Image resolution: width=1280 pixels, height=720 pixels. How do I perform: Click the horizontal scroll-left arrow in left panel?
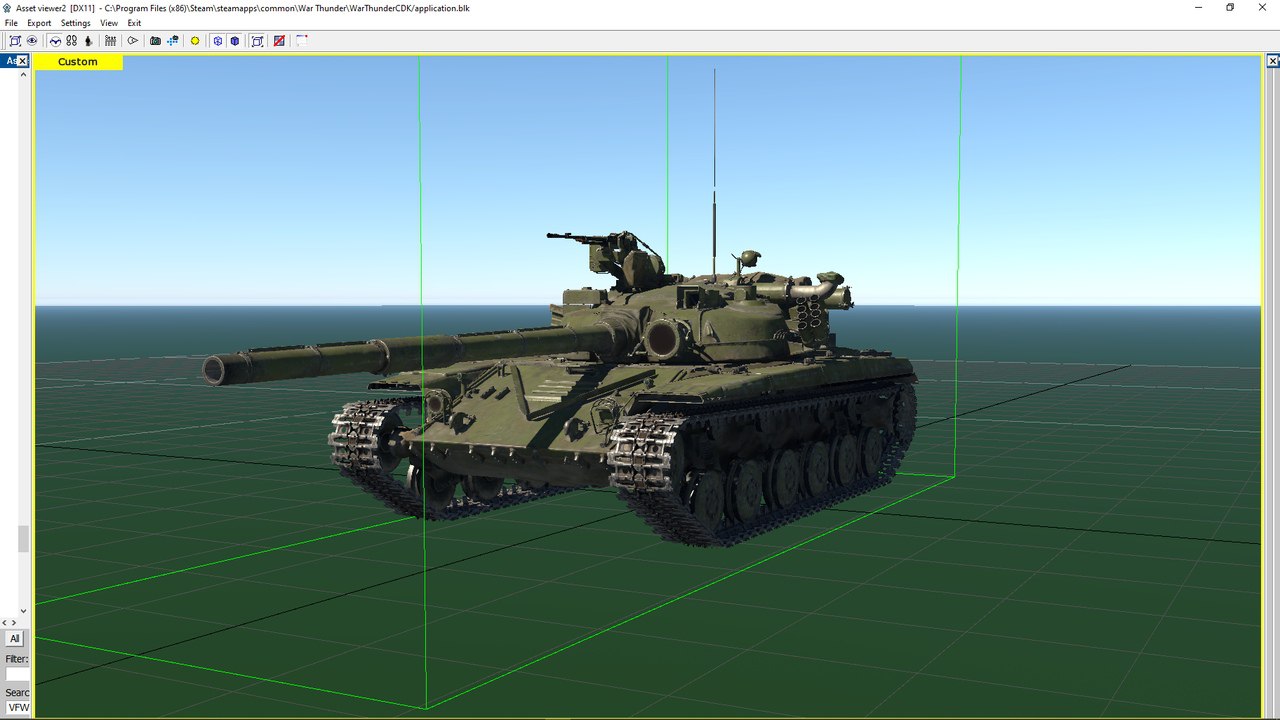[x=4, y=622]
